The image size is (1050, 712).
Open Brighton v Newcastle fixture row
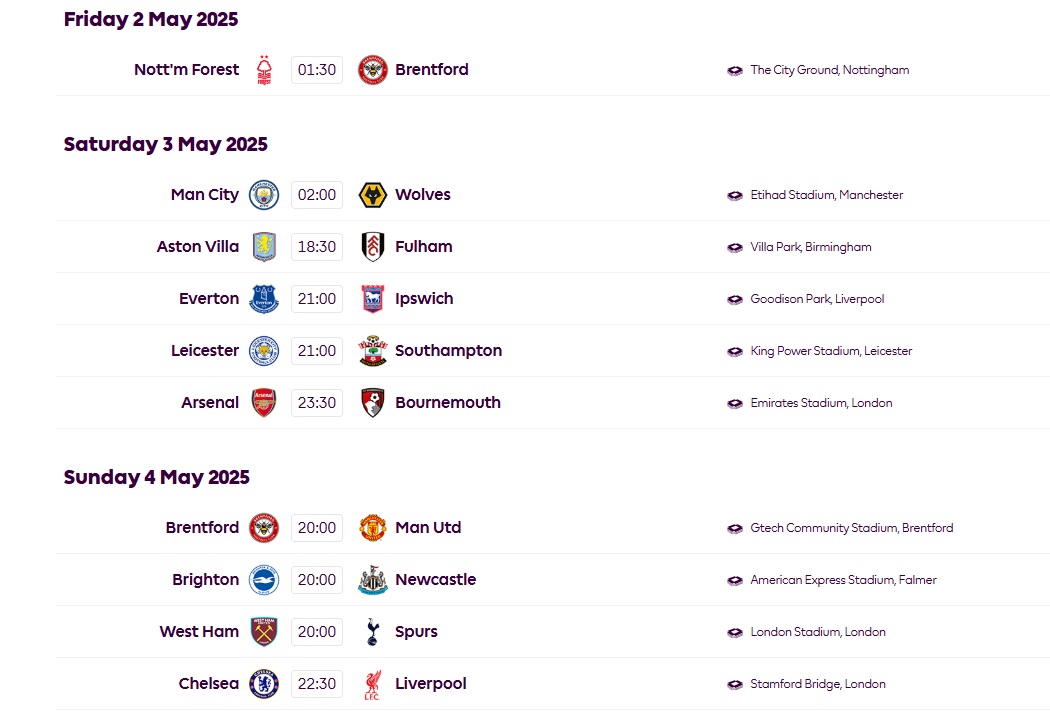(x=553, y=580)
